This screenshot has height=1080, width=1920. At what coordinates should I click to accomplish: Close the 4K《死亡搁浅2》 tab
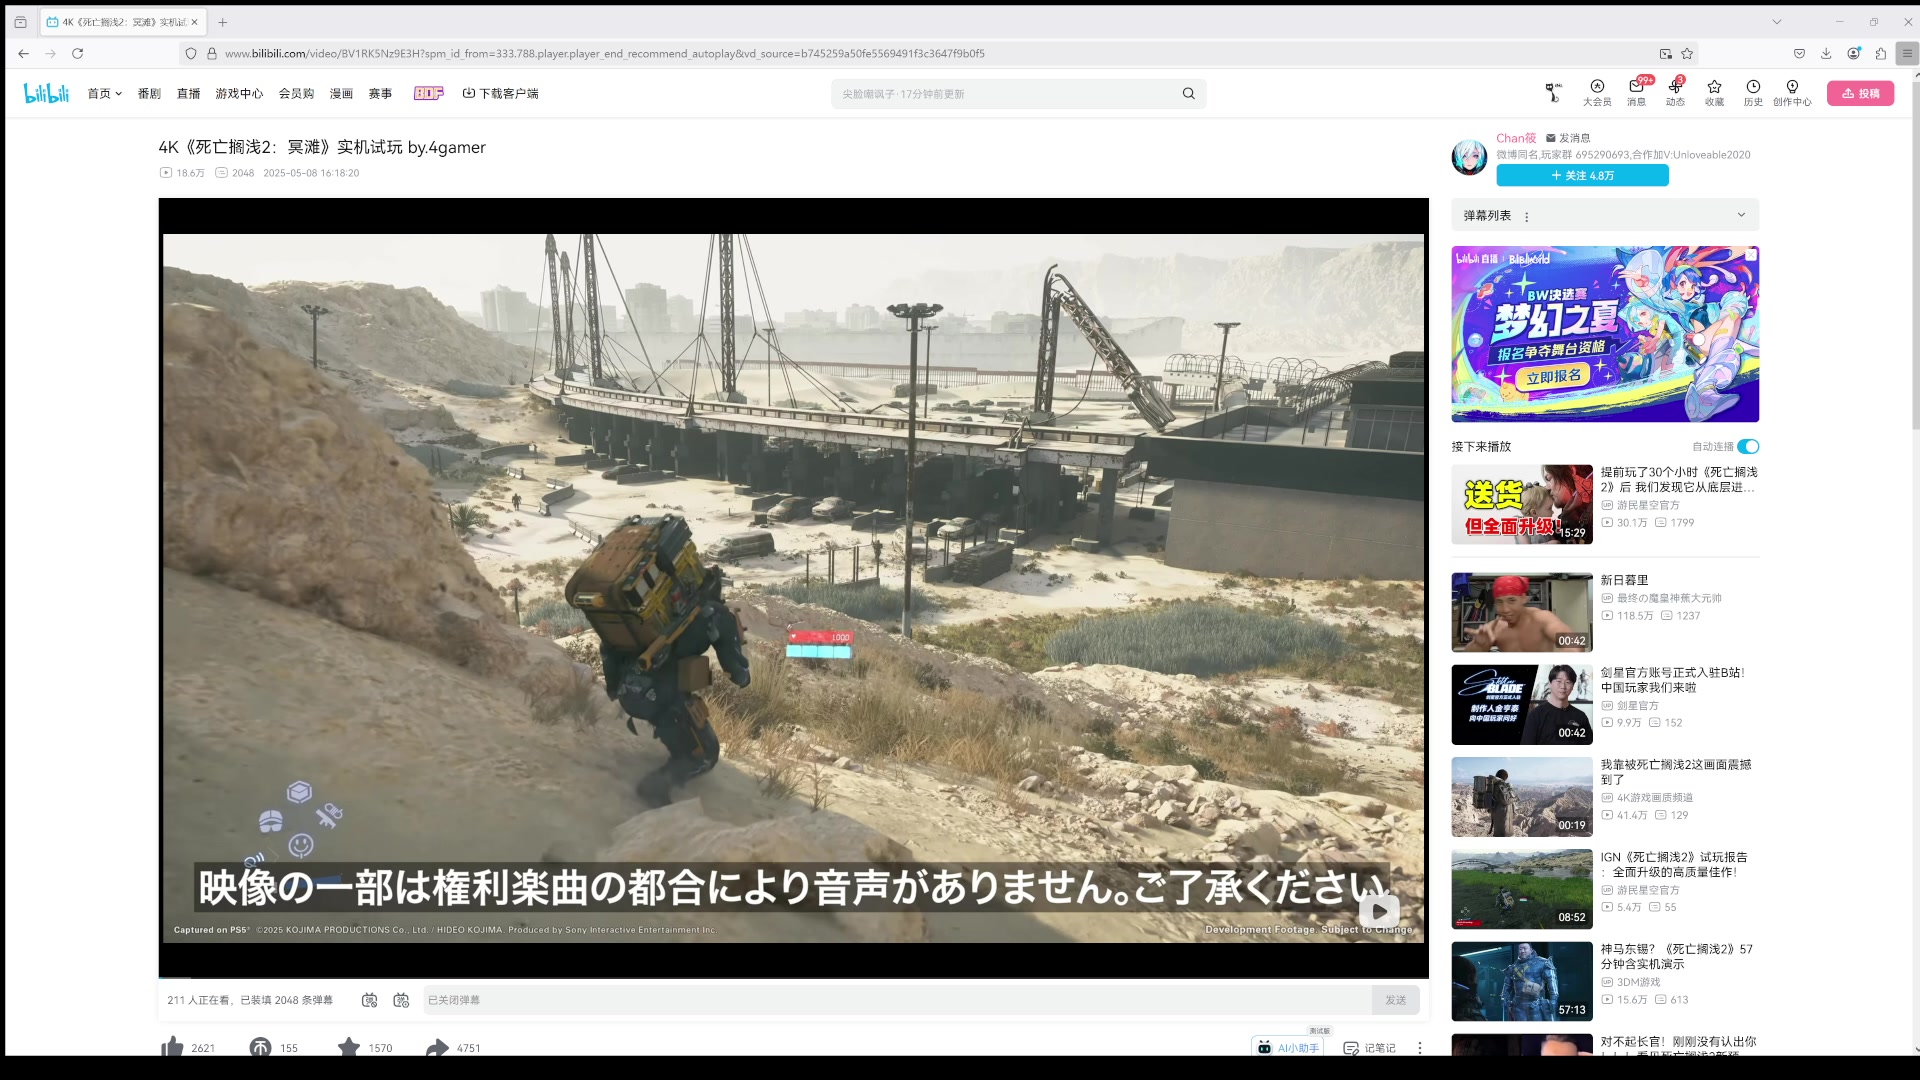click(x=194, y=22)
